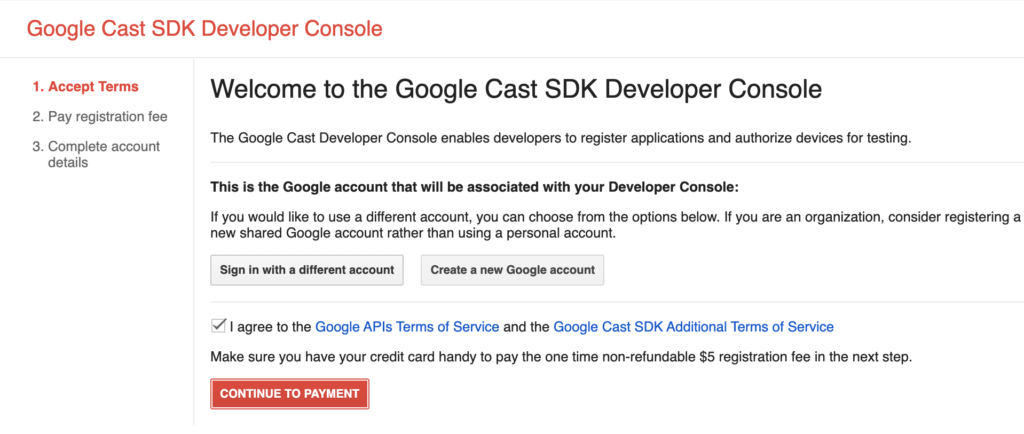The image size is (1024, 434).
Task: Untick the terms of service agreement checkbox
Action: pyautogui.click(x=218, y=326)
